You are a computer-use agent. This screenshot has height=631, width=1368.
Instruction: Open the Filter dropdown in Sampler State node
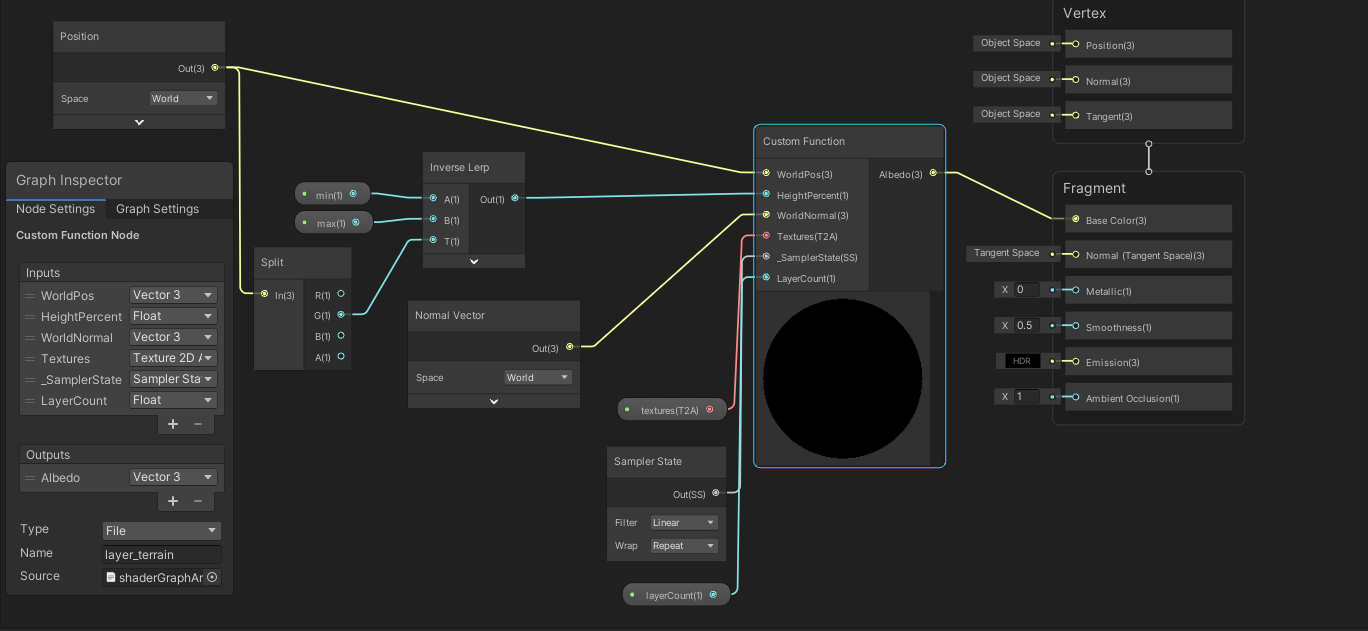(684, 522)
